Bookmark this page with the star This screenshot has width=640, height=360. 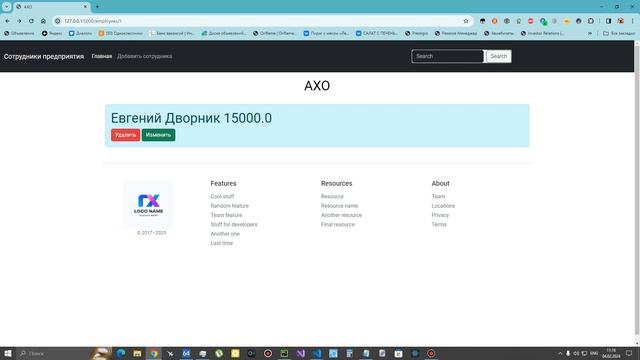click(x=466, y=21)
